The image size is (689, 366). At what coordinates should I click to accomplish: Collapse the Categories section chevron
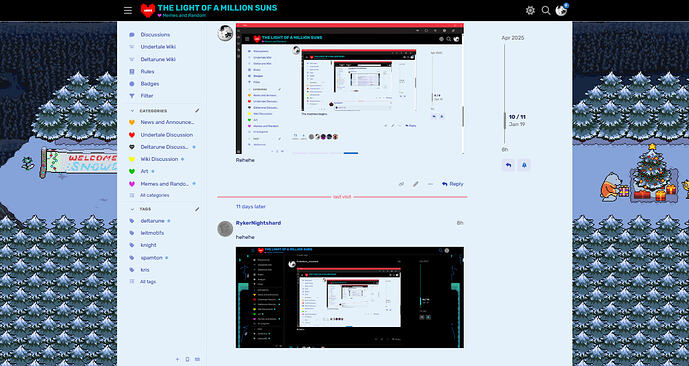pyautogui.click(x=132, y=111)
